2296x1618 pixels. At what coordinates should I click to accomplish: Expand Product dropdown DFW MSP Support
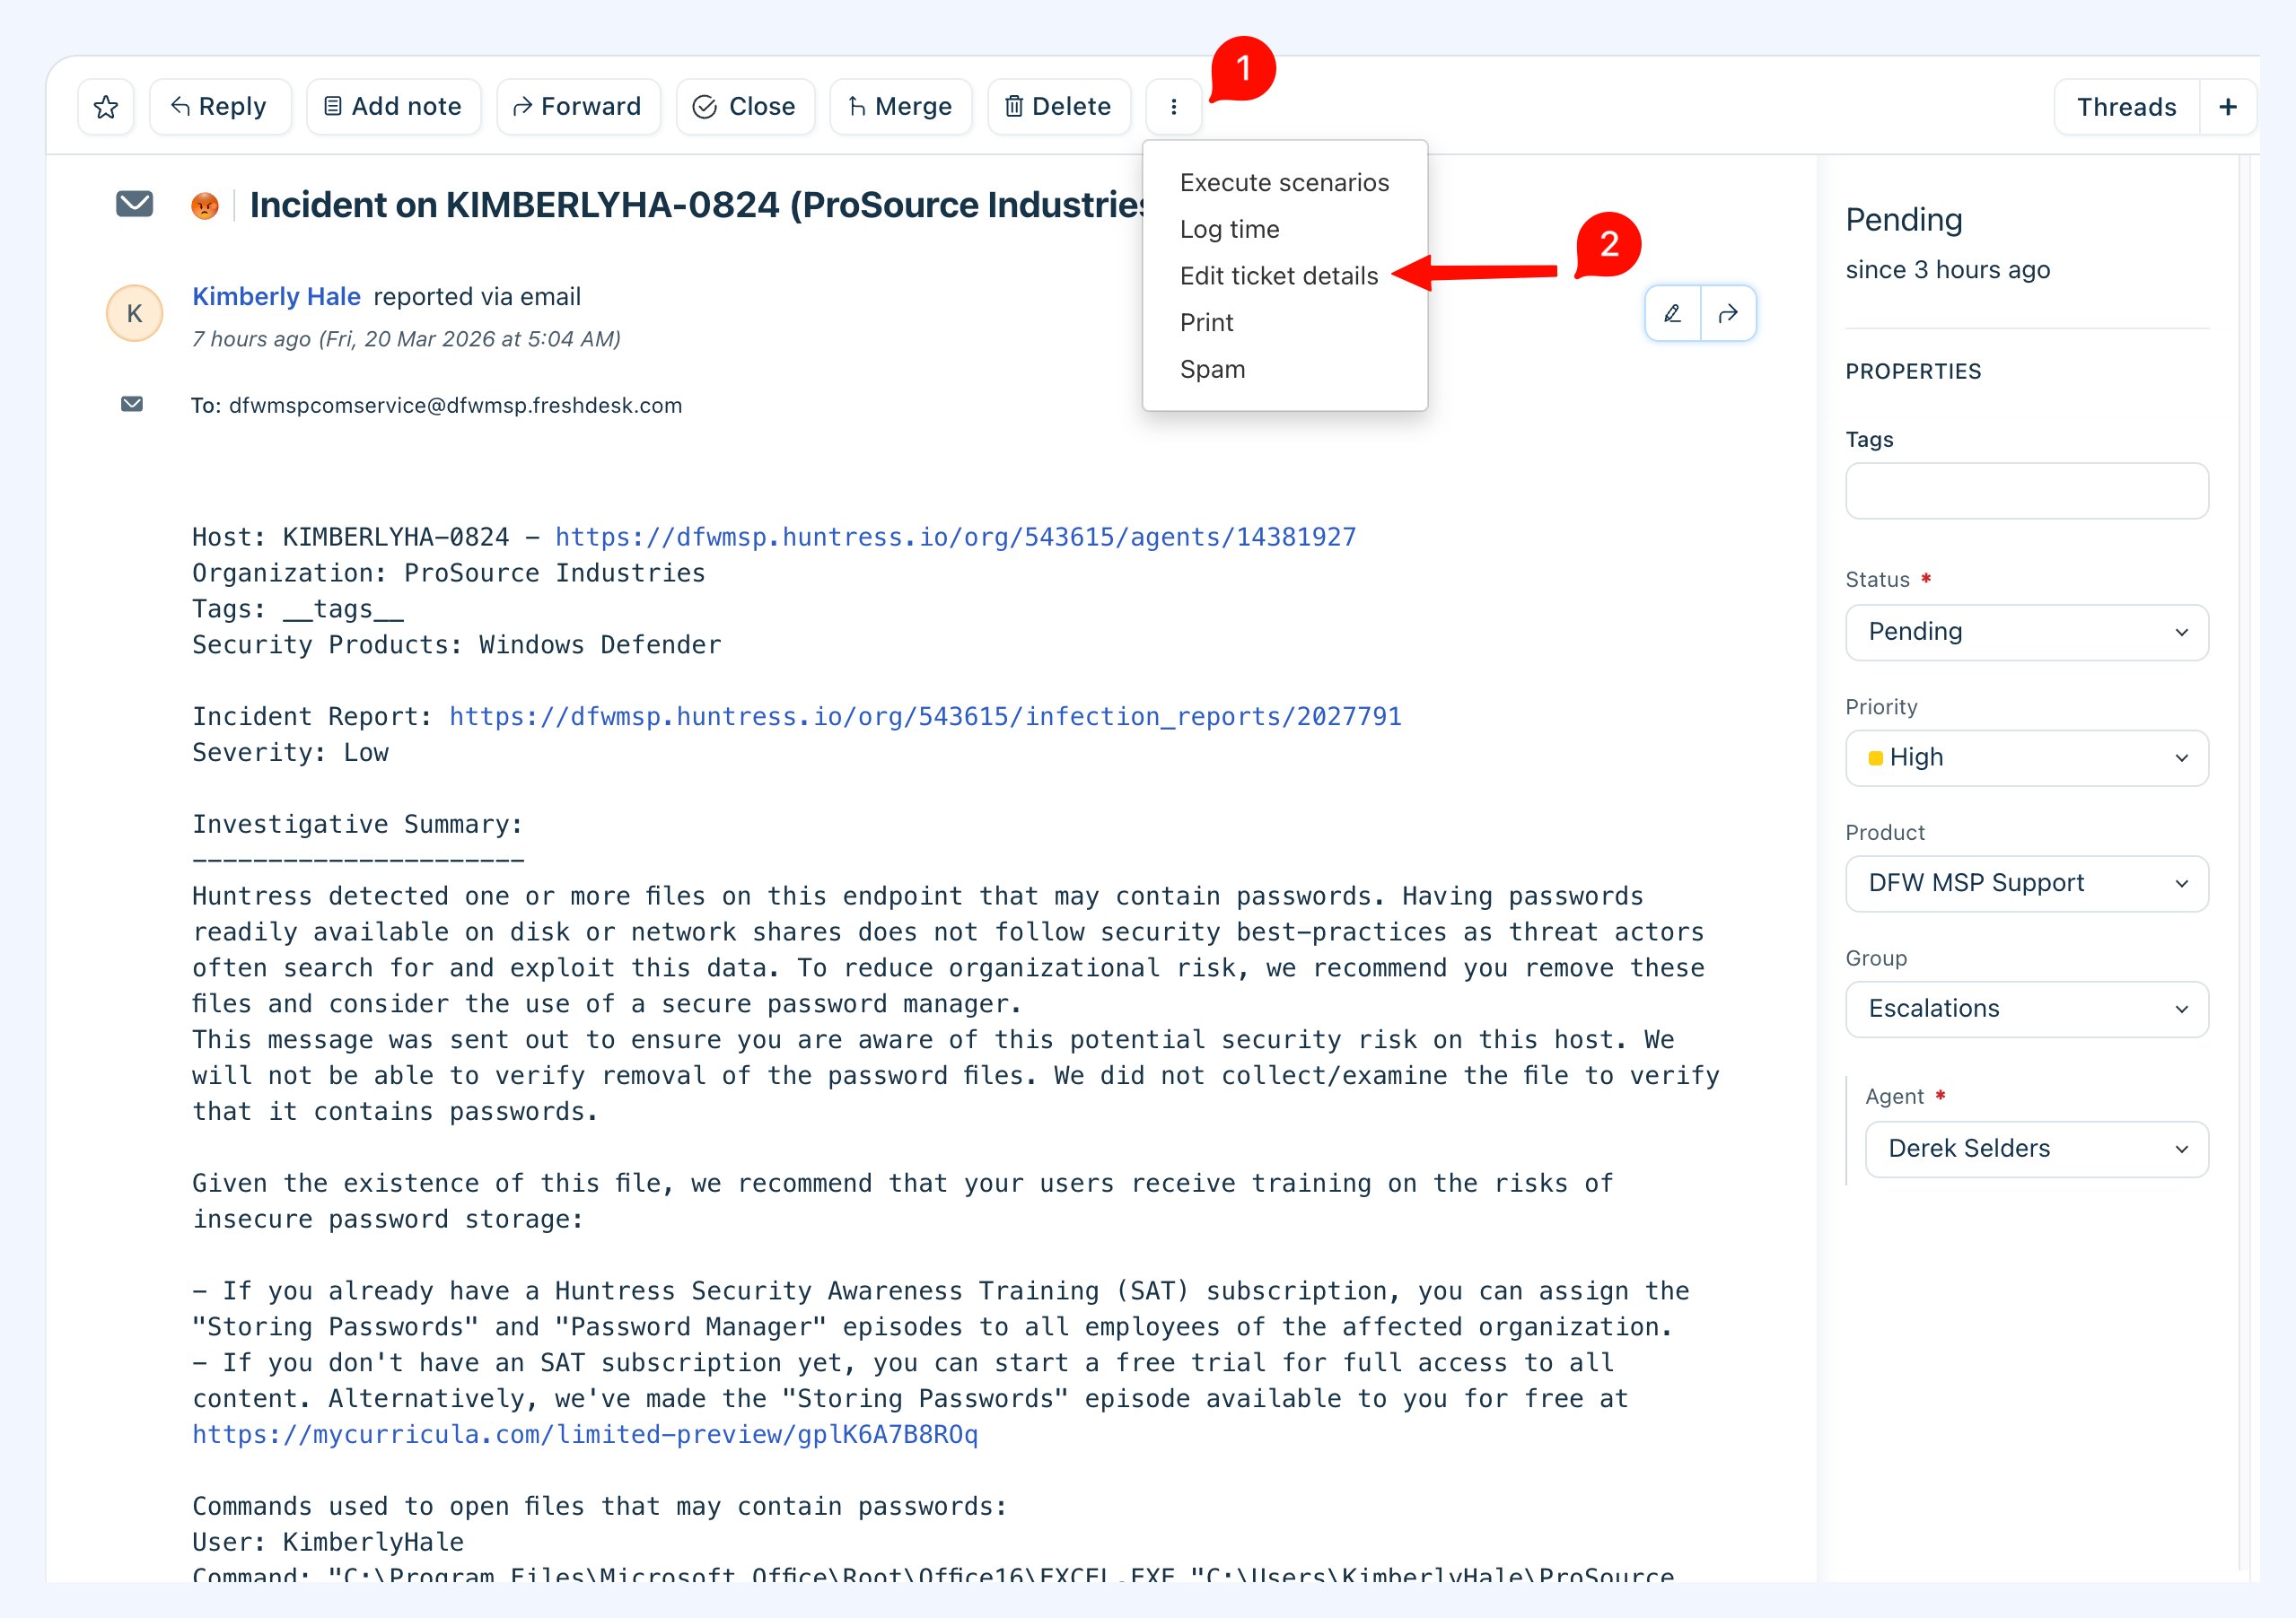(2026, 883)
